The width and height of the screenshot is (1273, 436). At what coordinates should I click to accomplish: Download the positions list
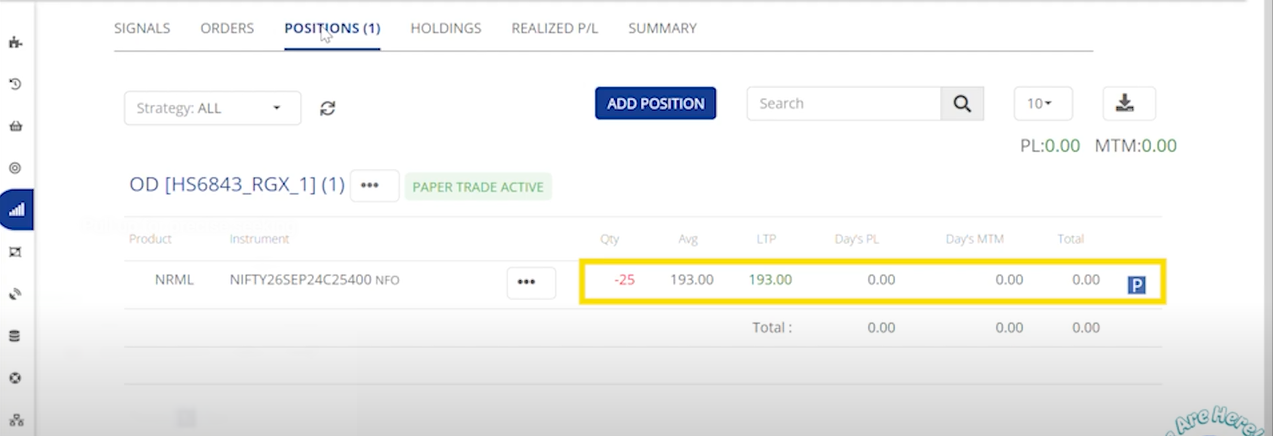[x=1129, y=103]
